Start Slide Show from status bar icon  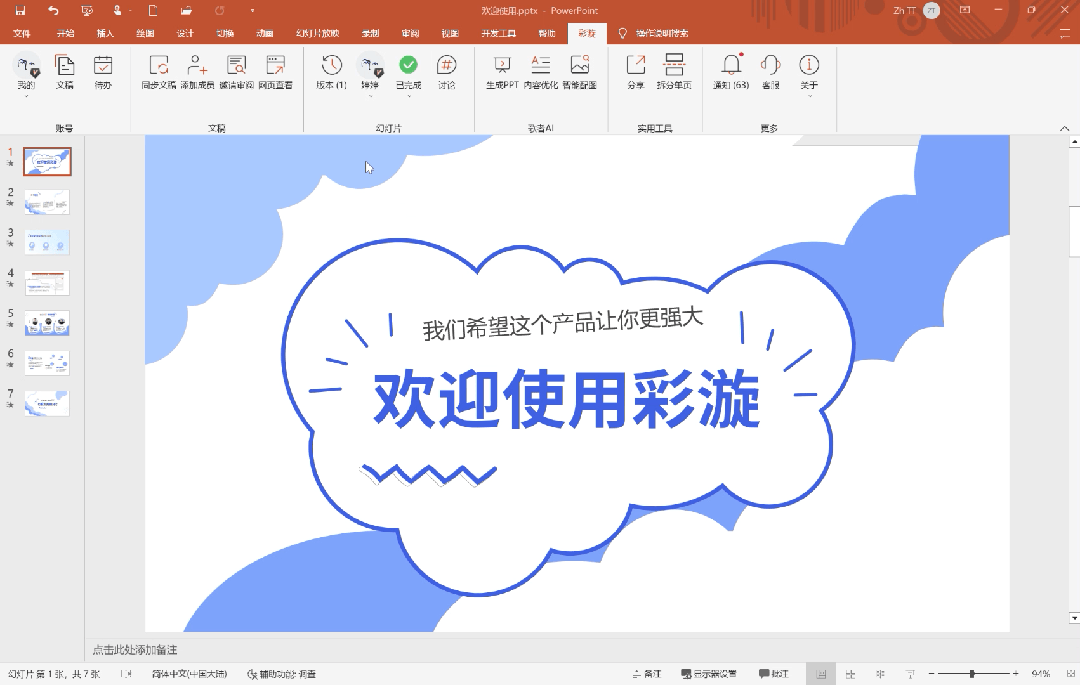(910, 674)
